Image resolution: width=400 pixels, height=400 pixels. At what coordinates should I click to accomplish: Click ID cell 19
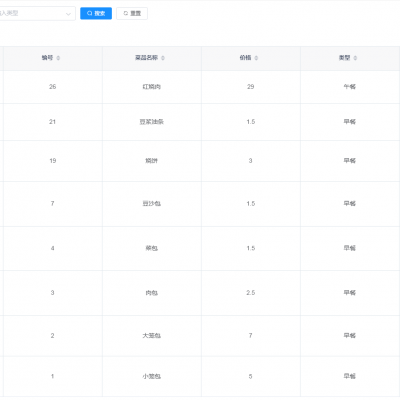coord(52,161)
